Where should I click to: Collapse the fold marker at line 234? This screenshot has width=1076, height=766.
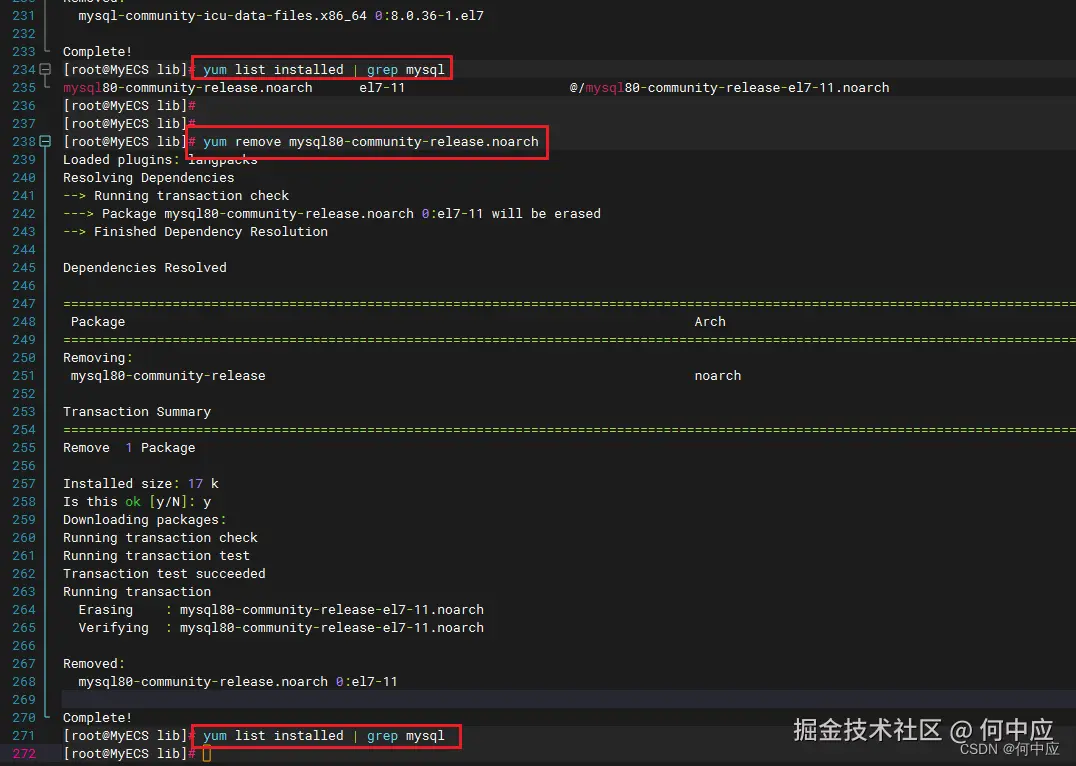click(45, 69)
